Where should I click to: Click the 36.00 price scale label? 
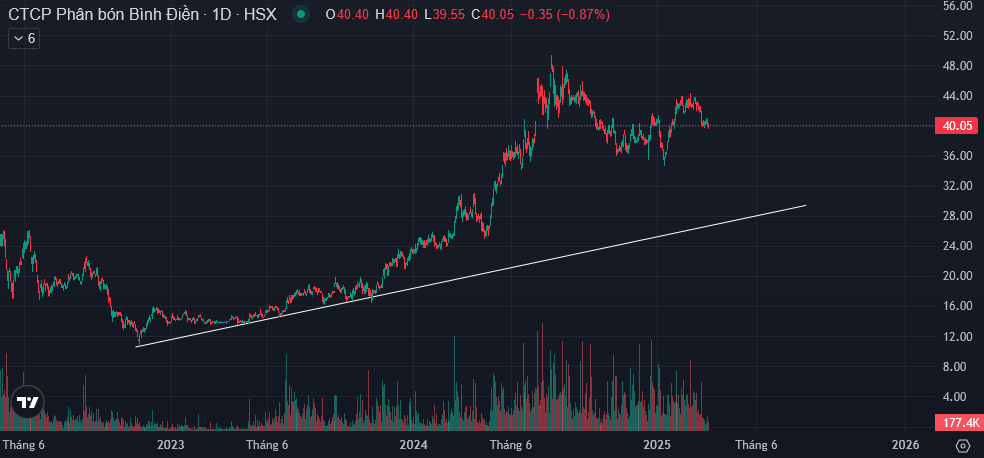coord(957,156)
